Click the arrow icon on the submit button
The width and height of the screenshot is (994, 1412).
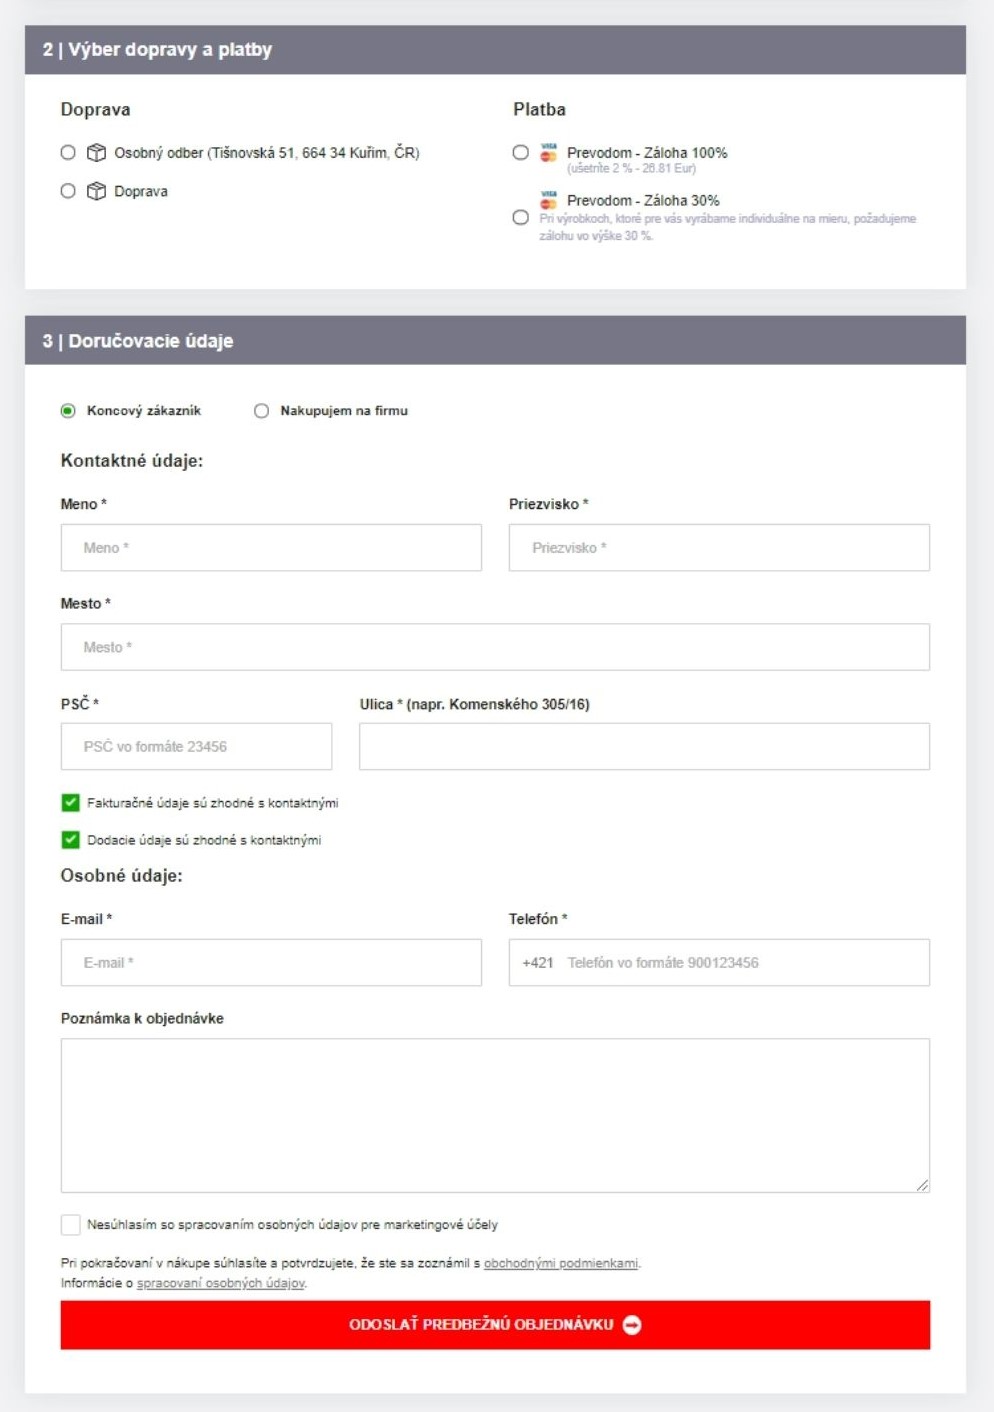tap(632, 1325)
